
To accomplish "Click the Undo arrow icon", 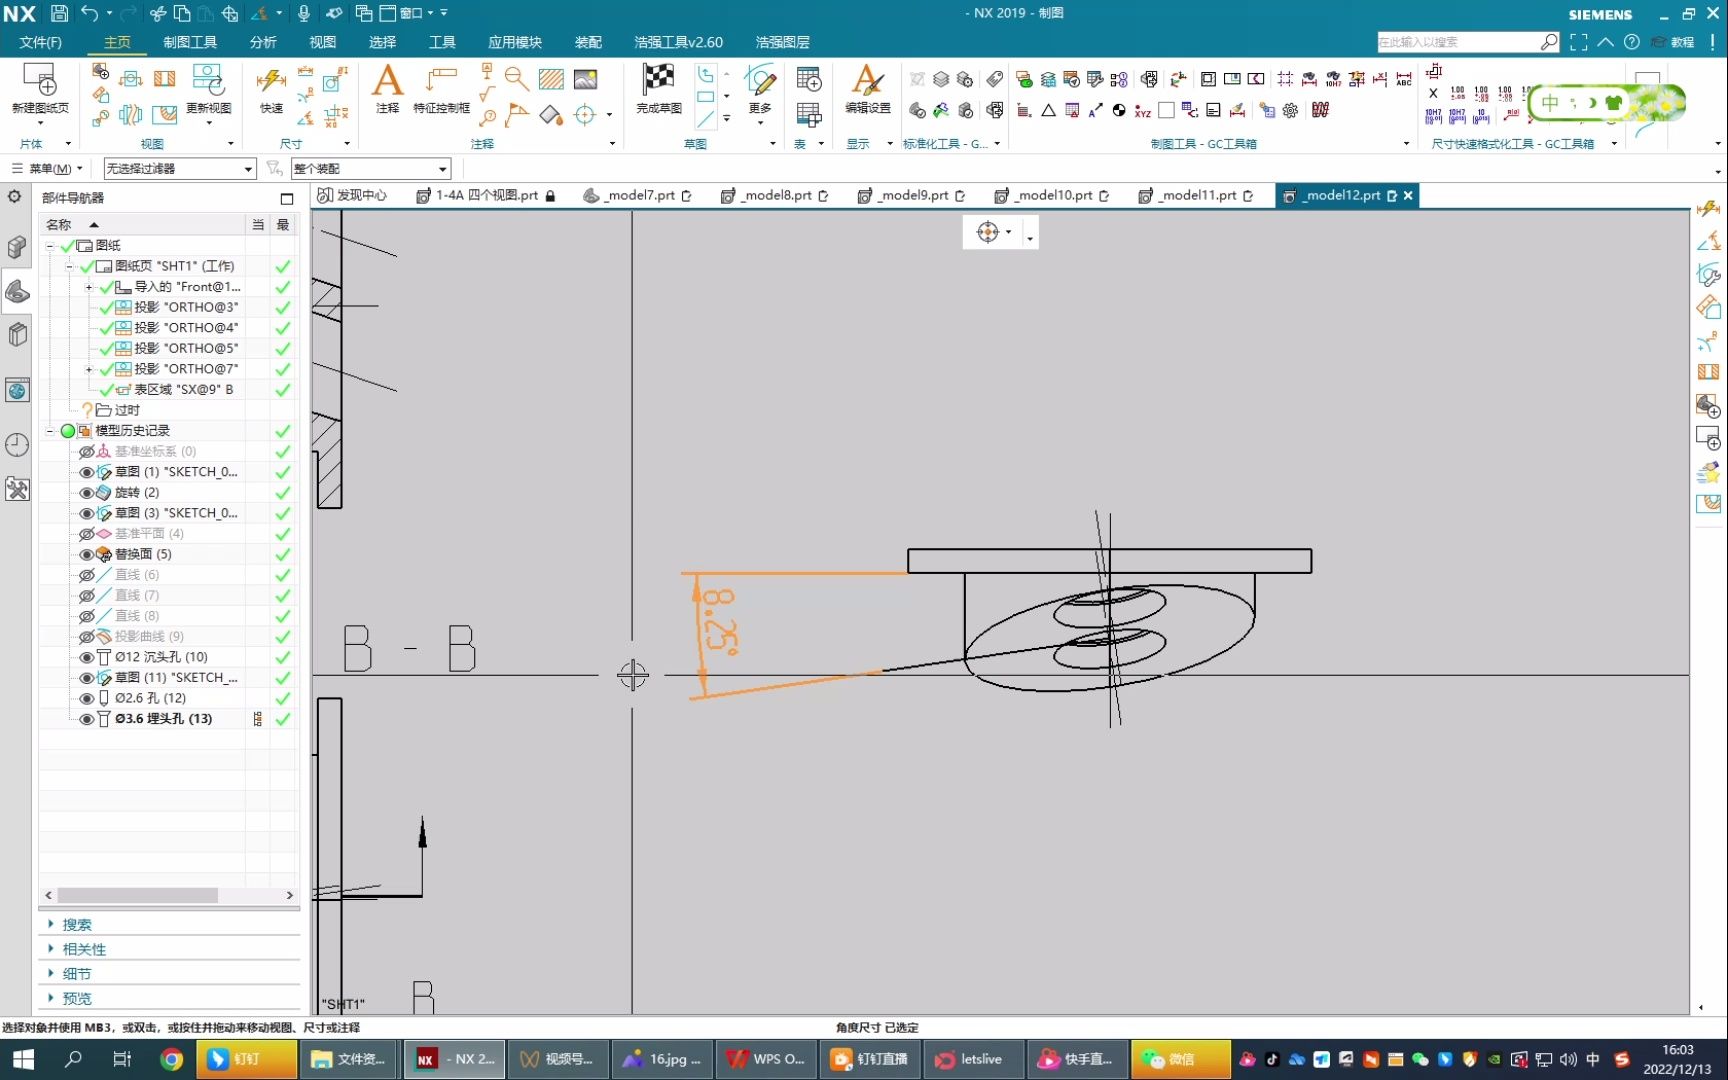I will pyautogui.click(x=89, y=13).
